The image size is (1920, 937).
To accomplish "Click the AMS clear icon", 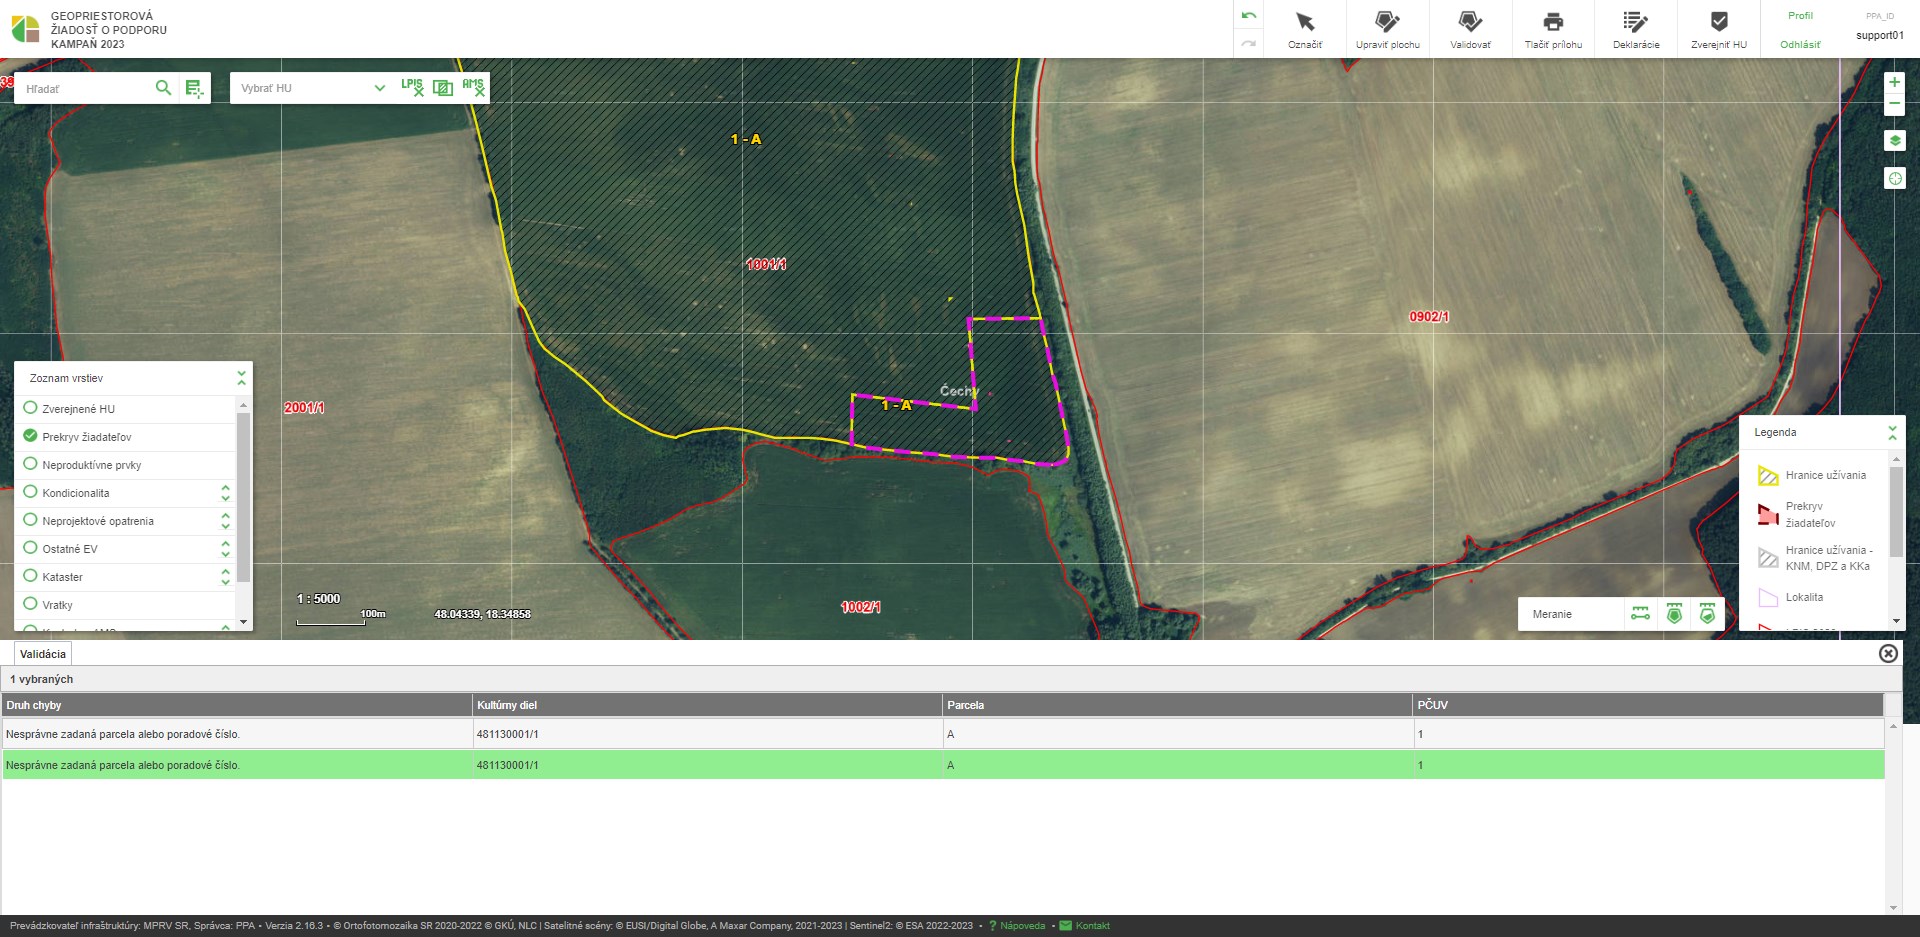I will coord(473,87).
